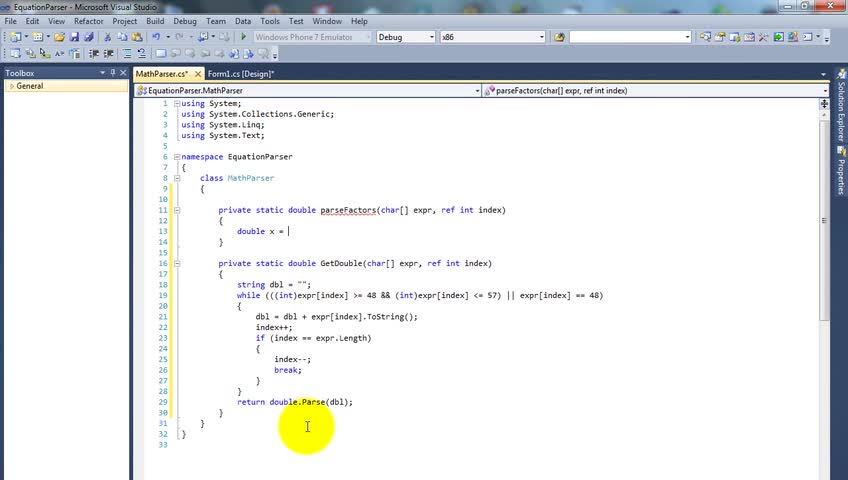This screenshot has height=480, width=848.
Task: Collapse the class MathParser outline block
Action: point(177,178)
